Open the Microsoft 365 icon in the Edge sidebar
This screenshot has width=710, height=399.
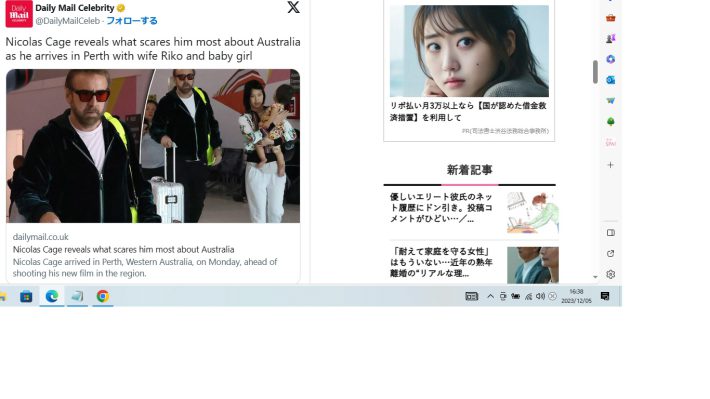point(610,59)
